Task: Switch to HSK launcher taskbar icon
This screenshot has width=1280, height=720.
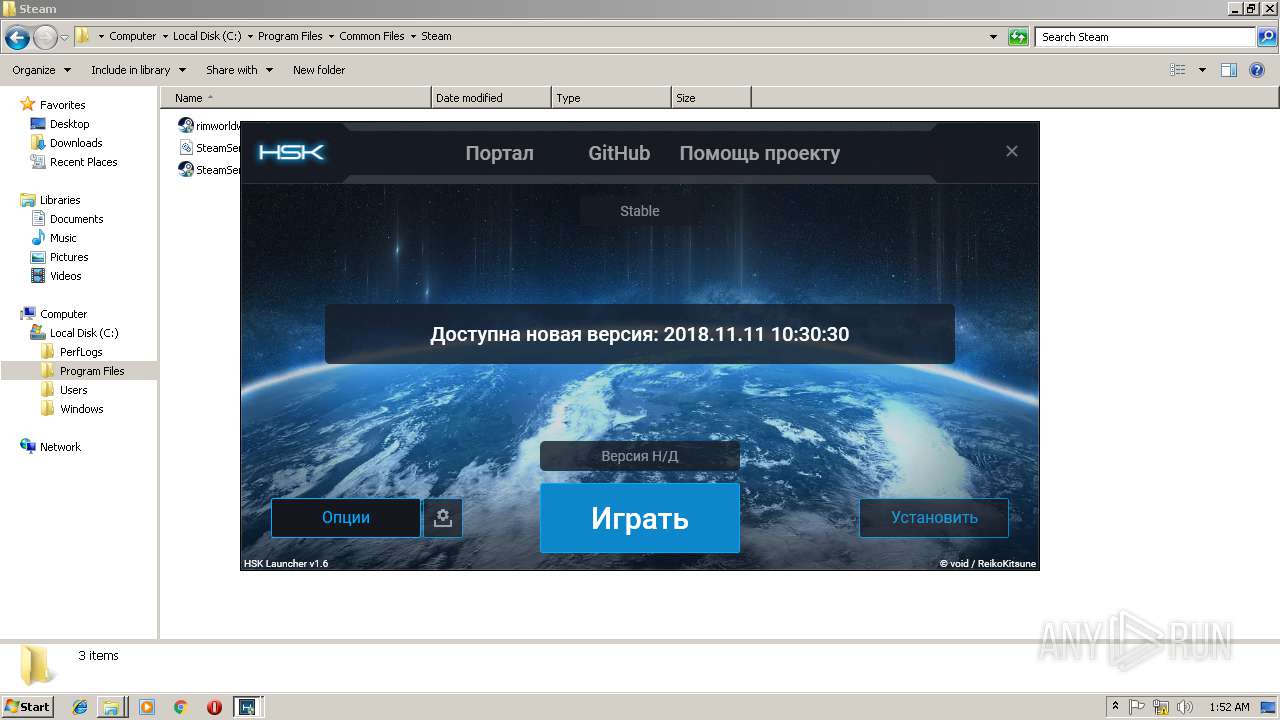Action: (246, 706)
